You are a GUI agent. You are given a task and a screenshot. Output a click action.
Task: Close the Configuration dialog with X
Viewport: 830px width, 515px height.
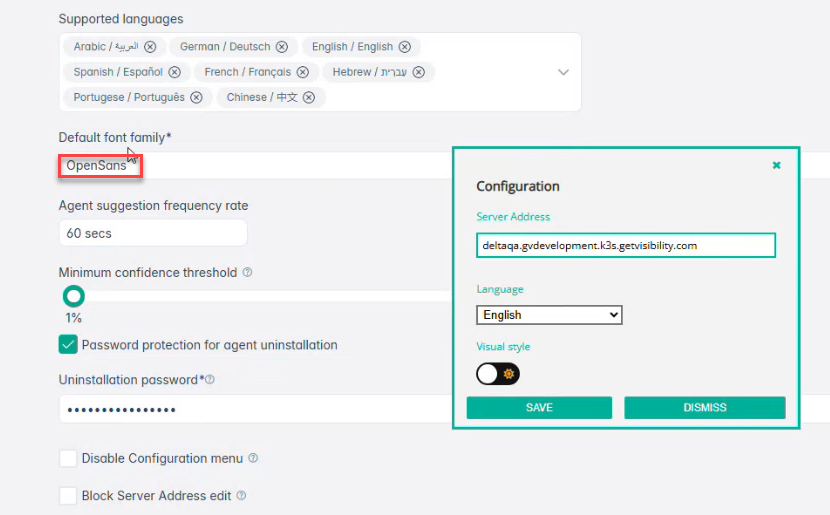tap(776, 165)
